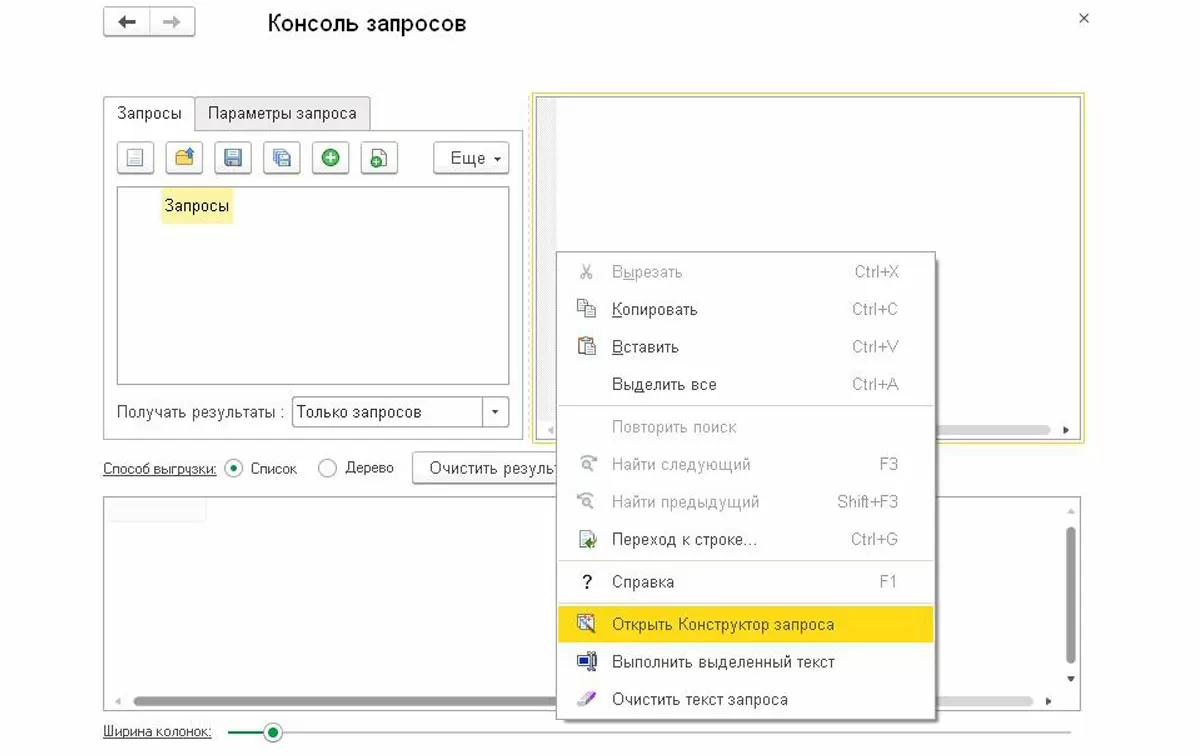Choose Найти предыдущий menu entry
This screenshot has height=755, width=1200.
pyautogui.click(x=745, y=502)
